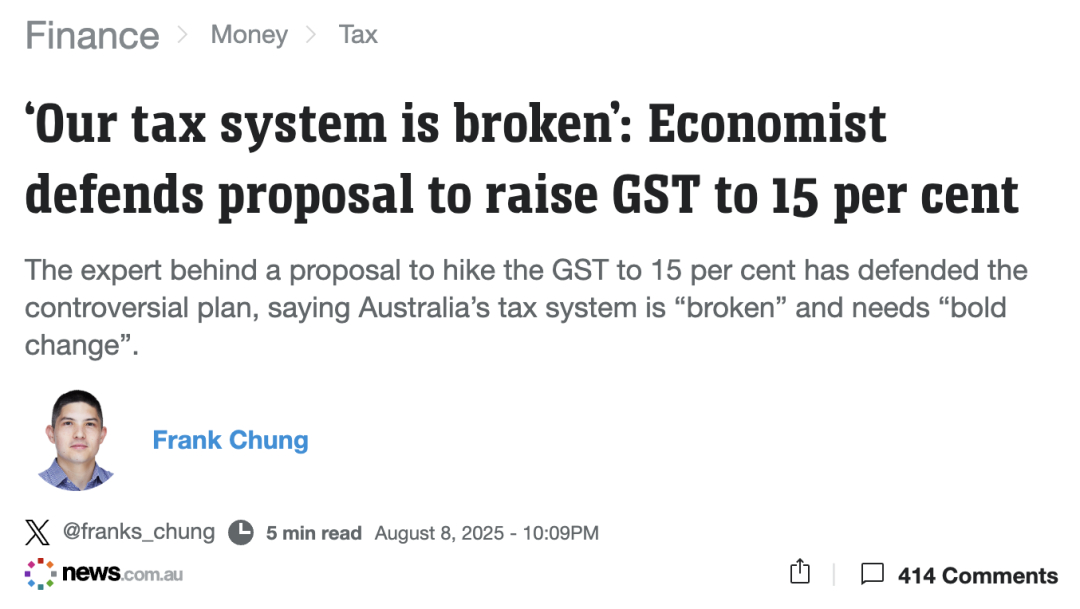Image resolution: width=1080 pixels, height=609 pixels.
Task: Click the clock read-time icon
Action: 241,532
